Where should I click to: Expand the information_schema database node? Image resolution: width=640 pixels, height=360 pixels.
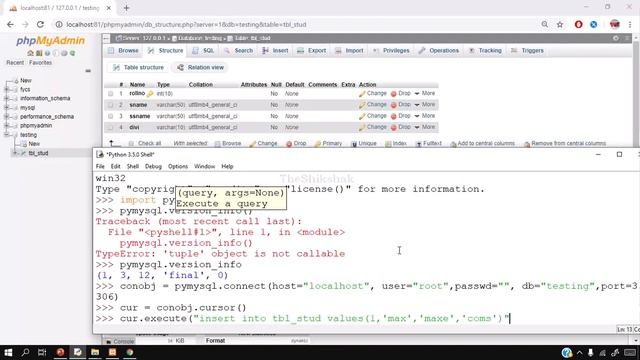pyautogui.click(x=7, y=98)
